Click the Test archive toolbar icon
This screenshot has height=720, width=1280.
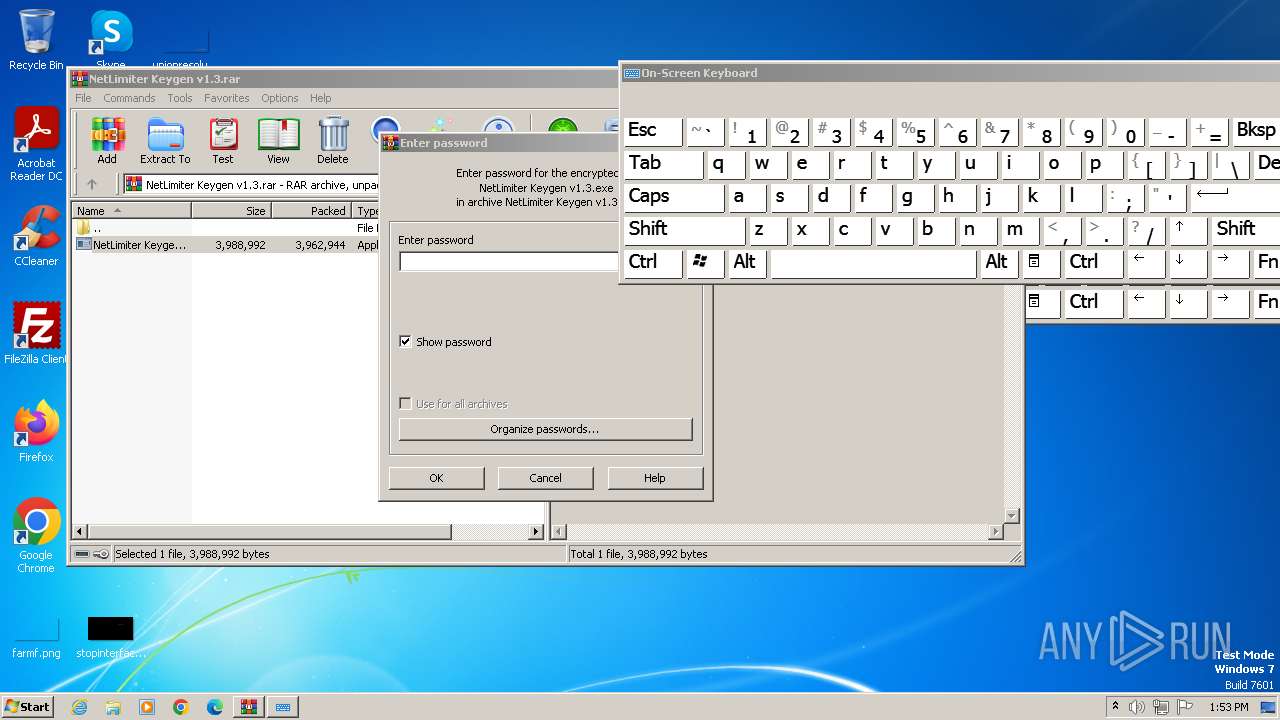click(223, 141)
